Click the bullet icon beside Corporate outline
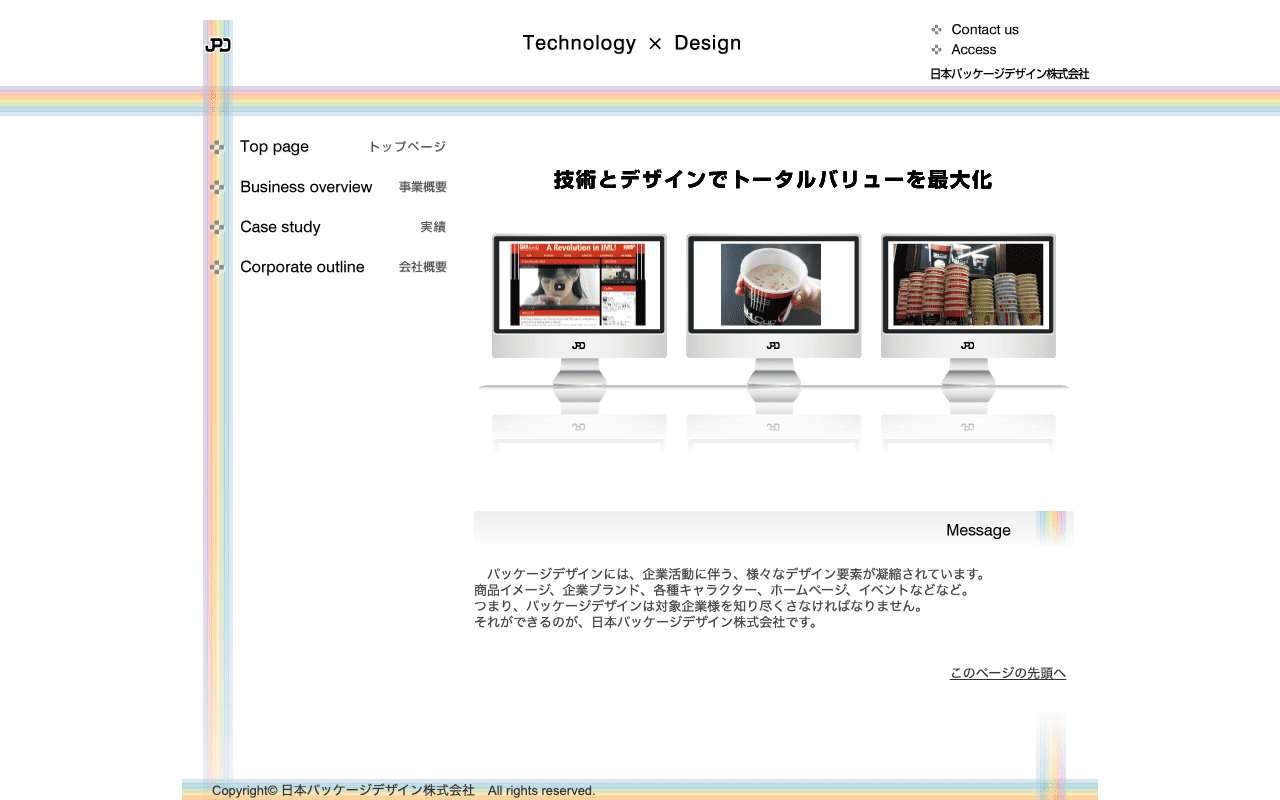The width and height of the screenshot is (1280, 800). coord(217,267)
